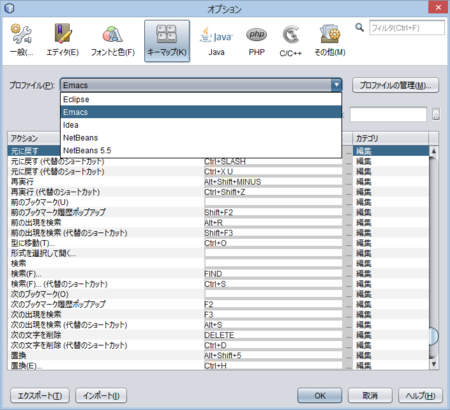Click the Ctrl+S shortcut cell
This screenshot has height=410, width=450.
(273, 284)
